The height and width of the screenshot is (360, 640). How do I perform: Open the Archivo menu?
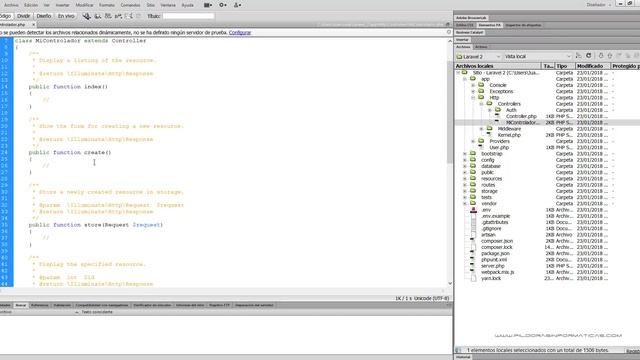[x=11, y=5]
